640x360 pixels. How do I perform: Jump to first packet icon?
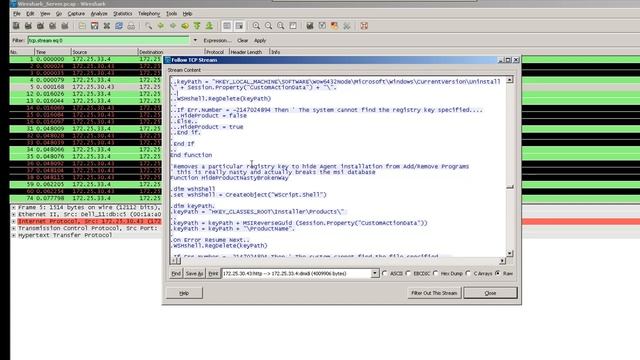point(197,26)
